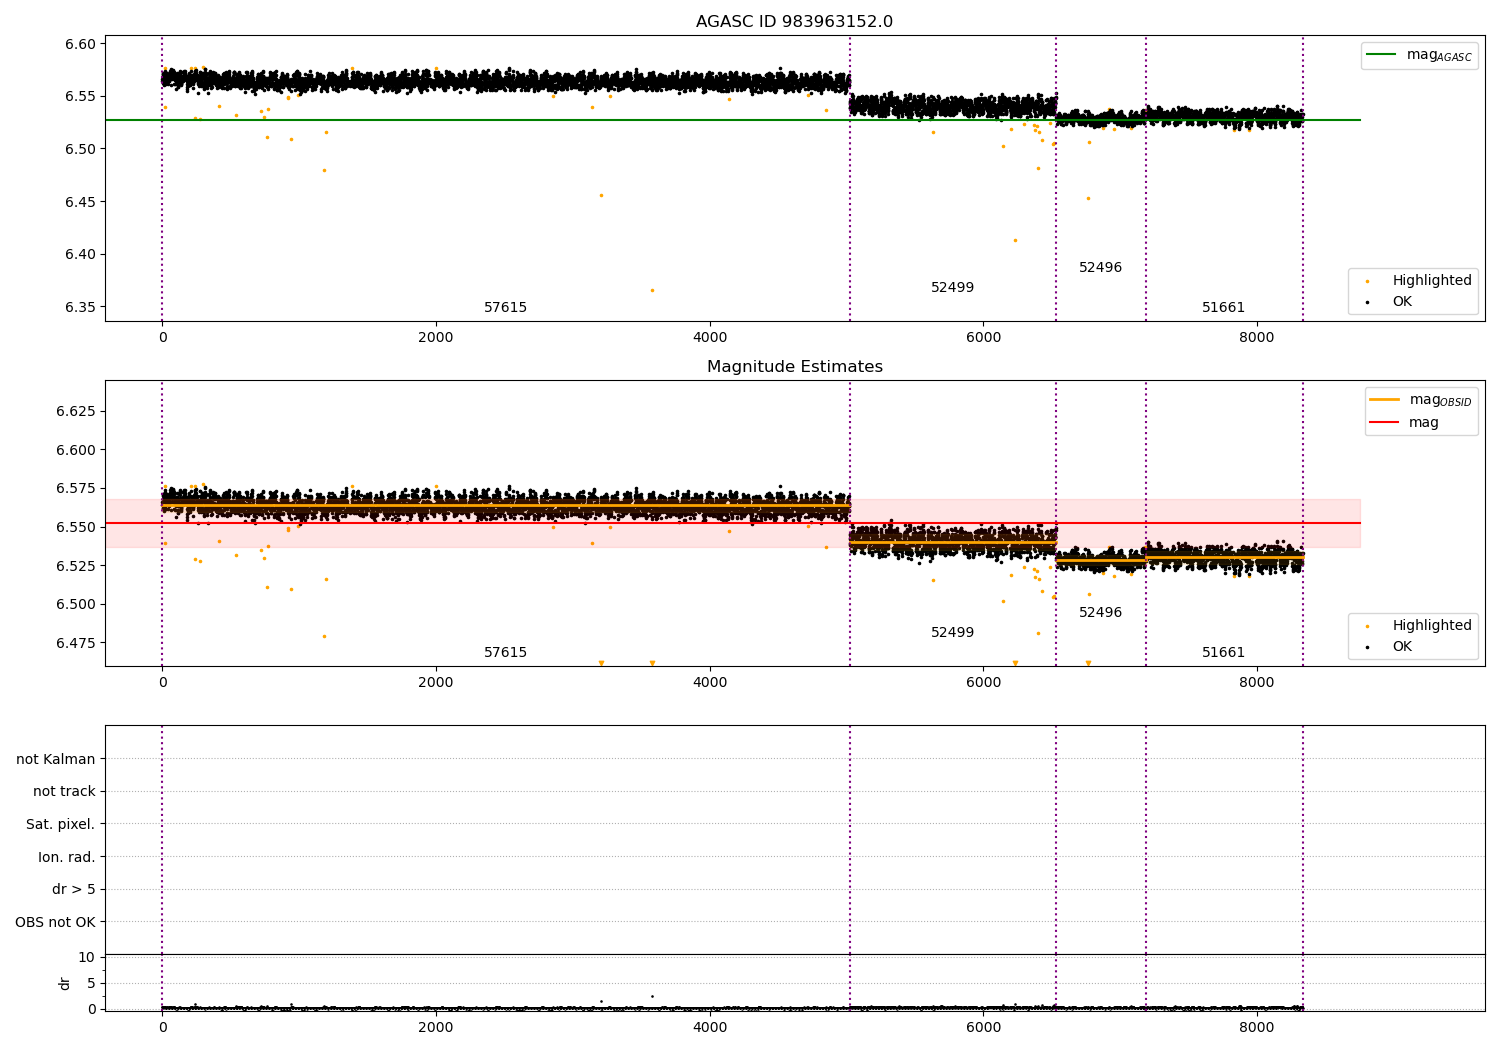Image resolution: width=1500 pixels, height=1050 pixels.
Task: Click the 10 tick on the dr axis
Action: pyautogui.click(x=87, y=957)
